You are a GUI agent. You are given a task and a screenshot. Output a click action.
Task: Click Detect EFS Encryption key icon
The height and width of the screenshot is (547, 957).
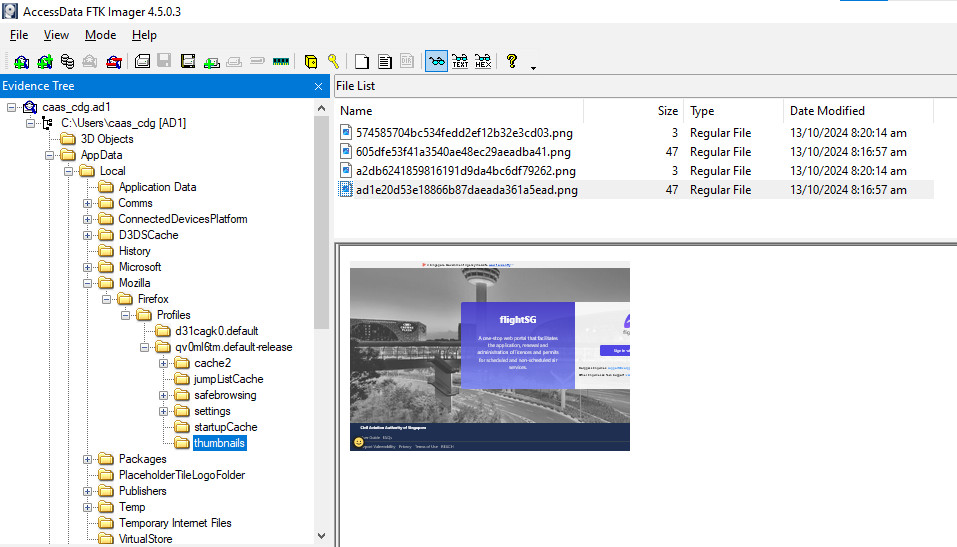(333, 61)
